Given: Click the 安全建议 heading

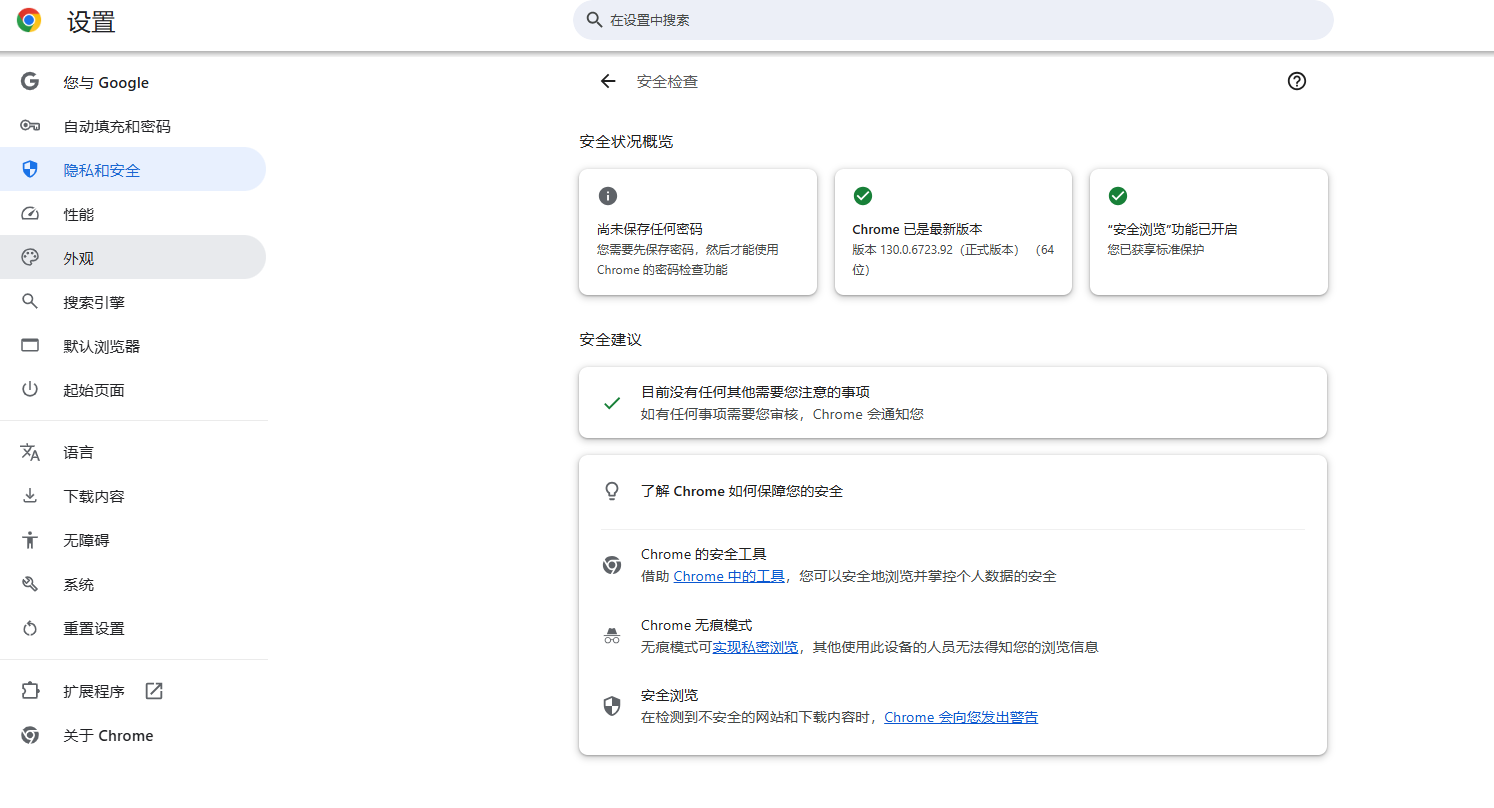Looking at the screenshot, I should 610,340.
